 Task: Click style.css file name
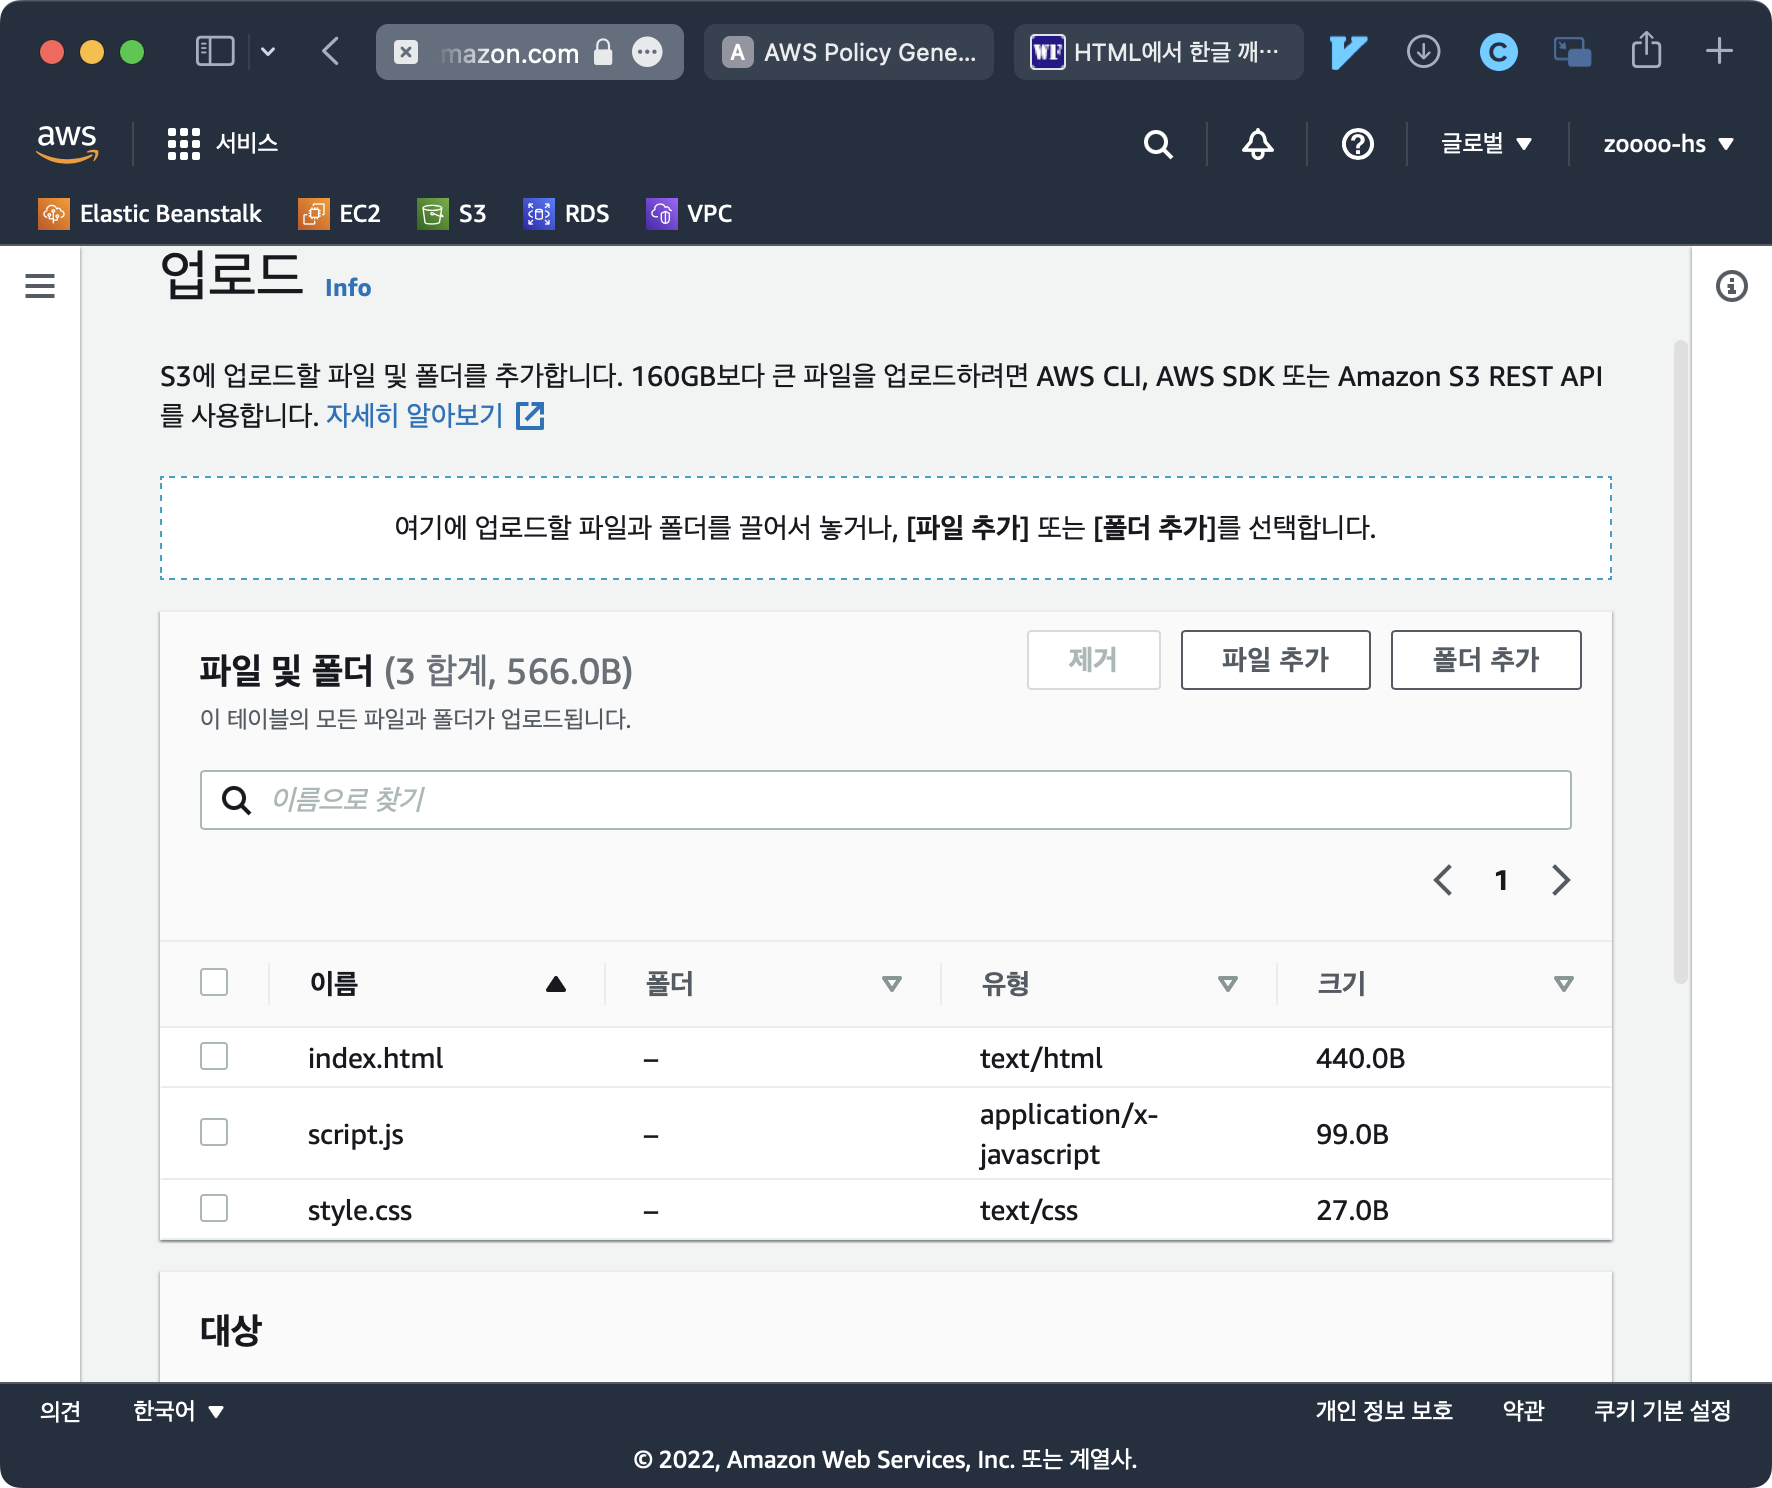tap(359, 1210)
